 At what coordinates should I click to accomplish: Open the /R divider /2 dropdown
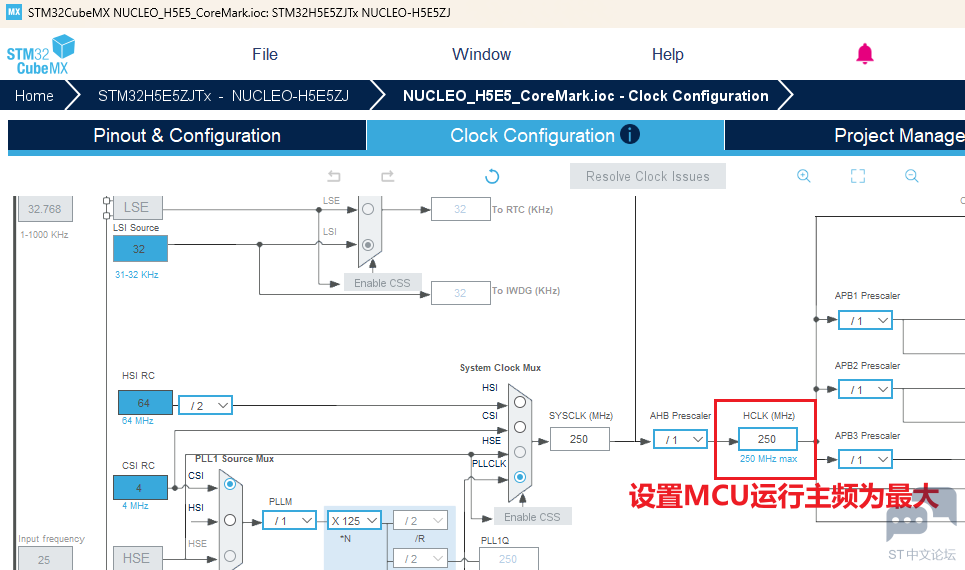click(x=420, y=520)
